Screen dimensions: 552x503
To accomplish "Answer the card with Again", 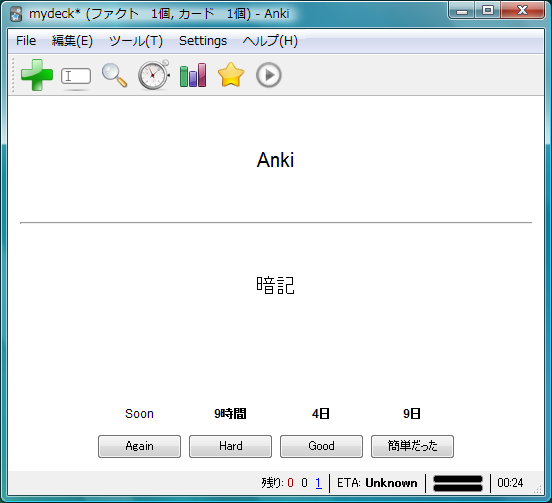I will coord(139,446).
